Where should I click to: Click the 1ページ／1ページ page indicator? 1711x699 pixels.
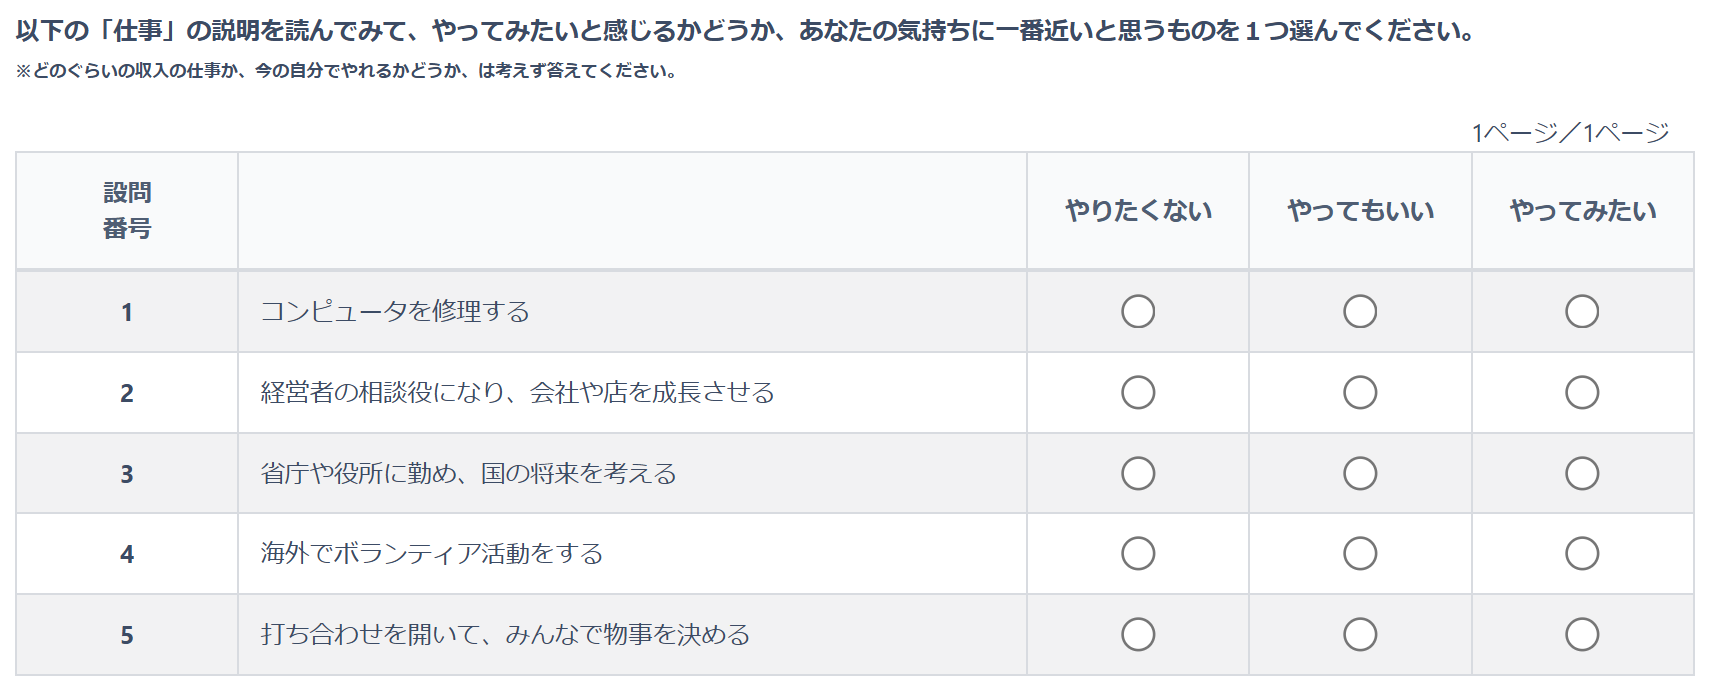pos(1570,132)
